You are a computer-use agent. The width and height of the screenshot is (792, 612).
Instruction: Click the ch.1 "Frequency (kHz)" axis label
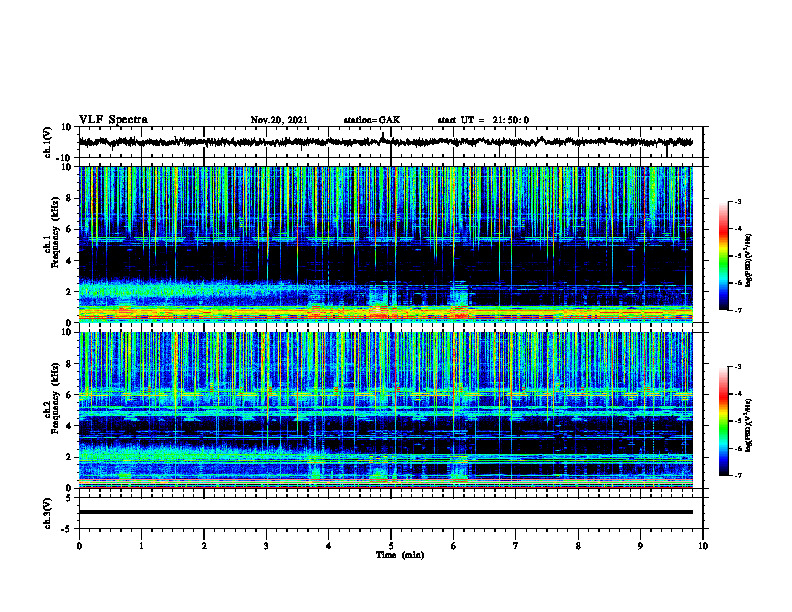[x=55, y=234]
